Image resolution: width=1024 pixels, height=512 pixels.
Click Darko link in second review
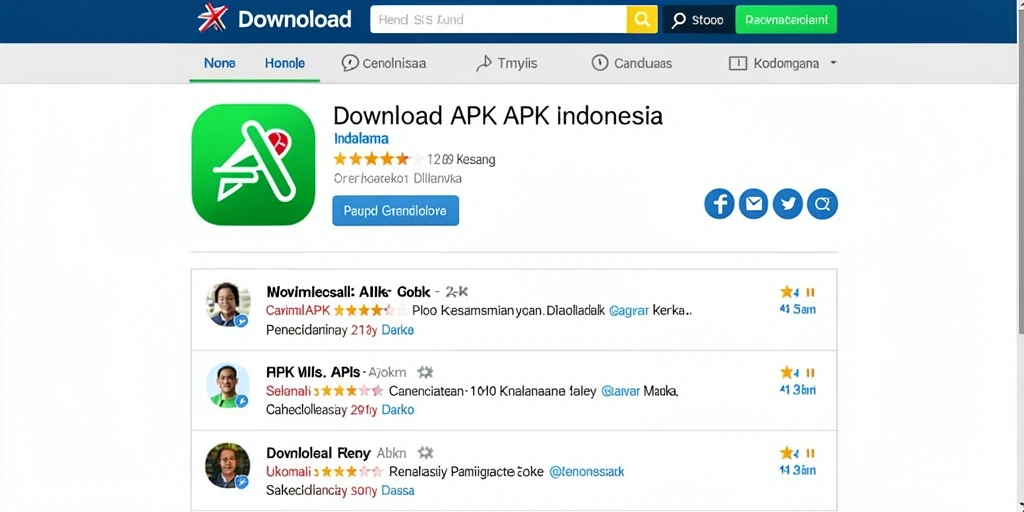point(398,411)
